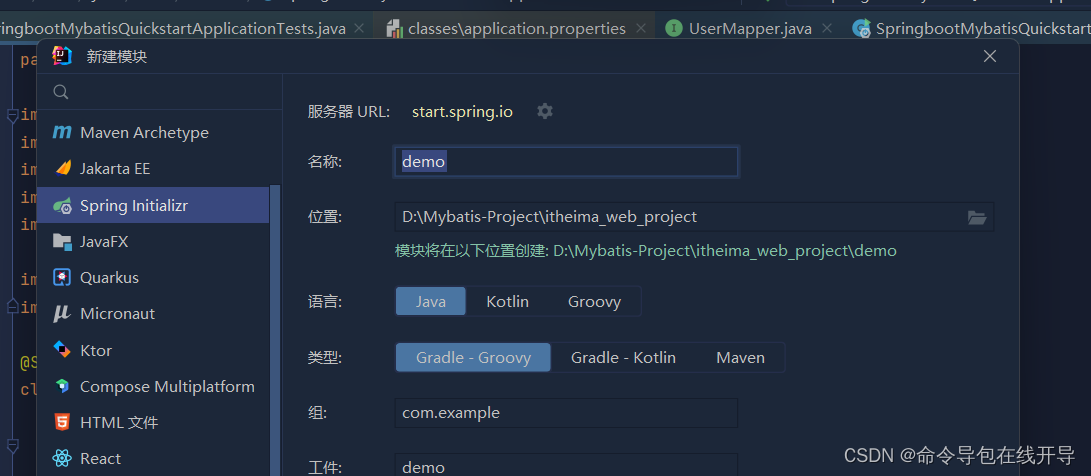Select Compose Multiplatform generator
The height and width of the screenshot is (476, 1091).
coord(153,386)
